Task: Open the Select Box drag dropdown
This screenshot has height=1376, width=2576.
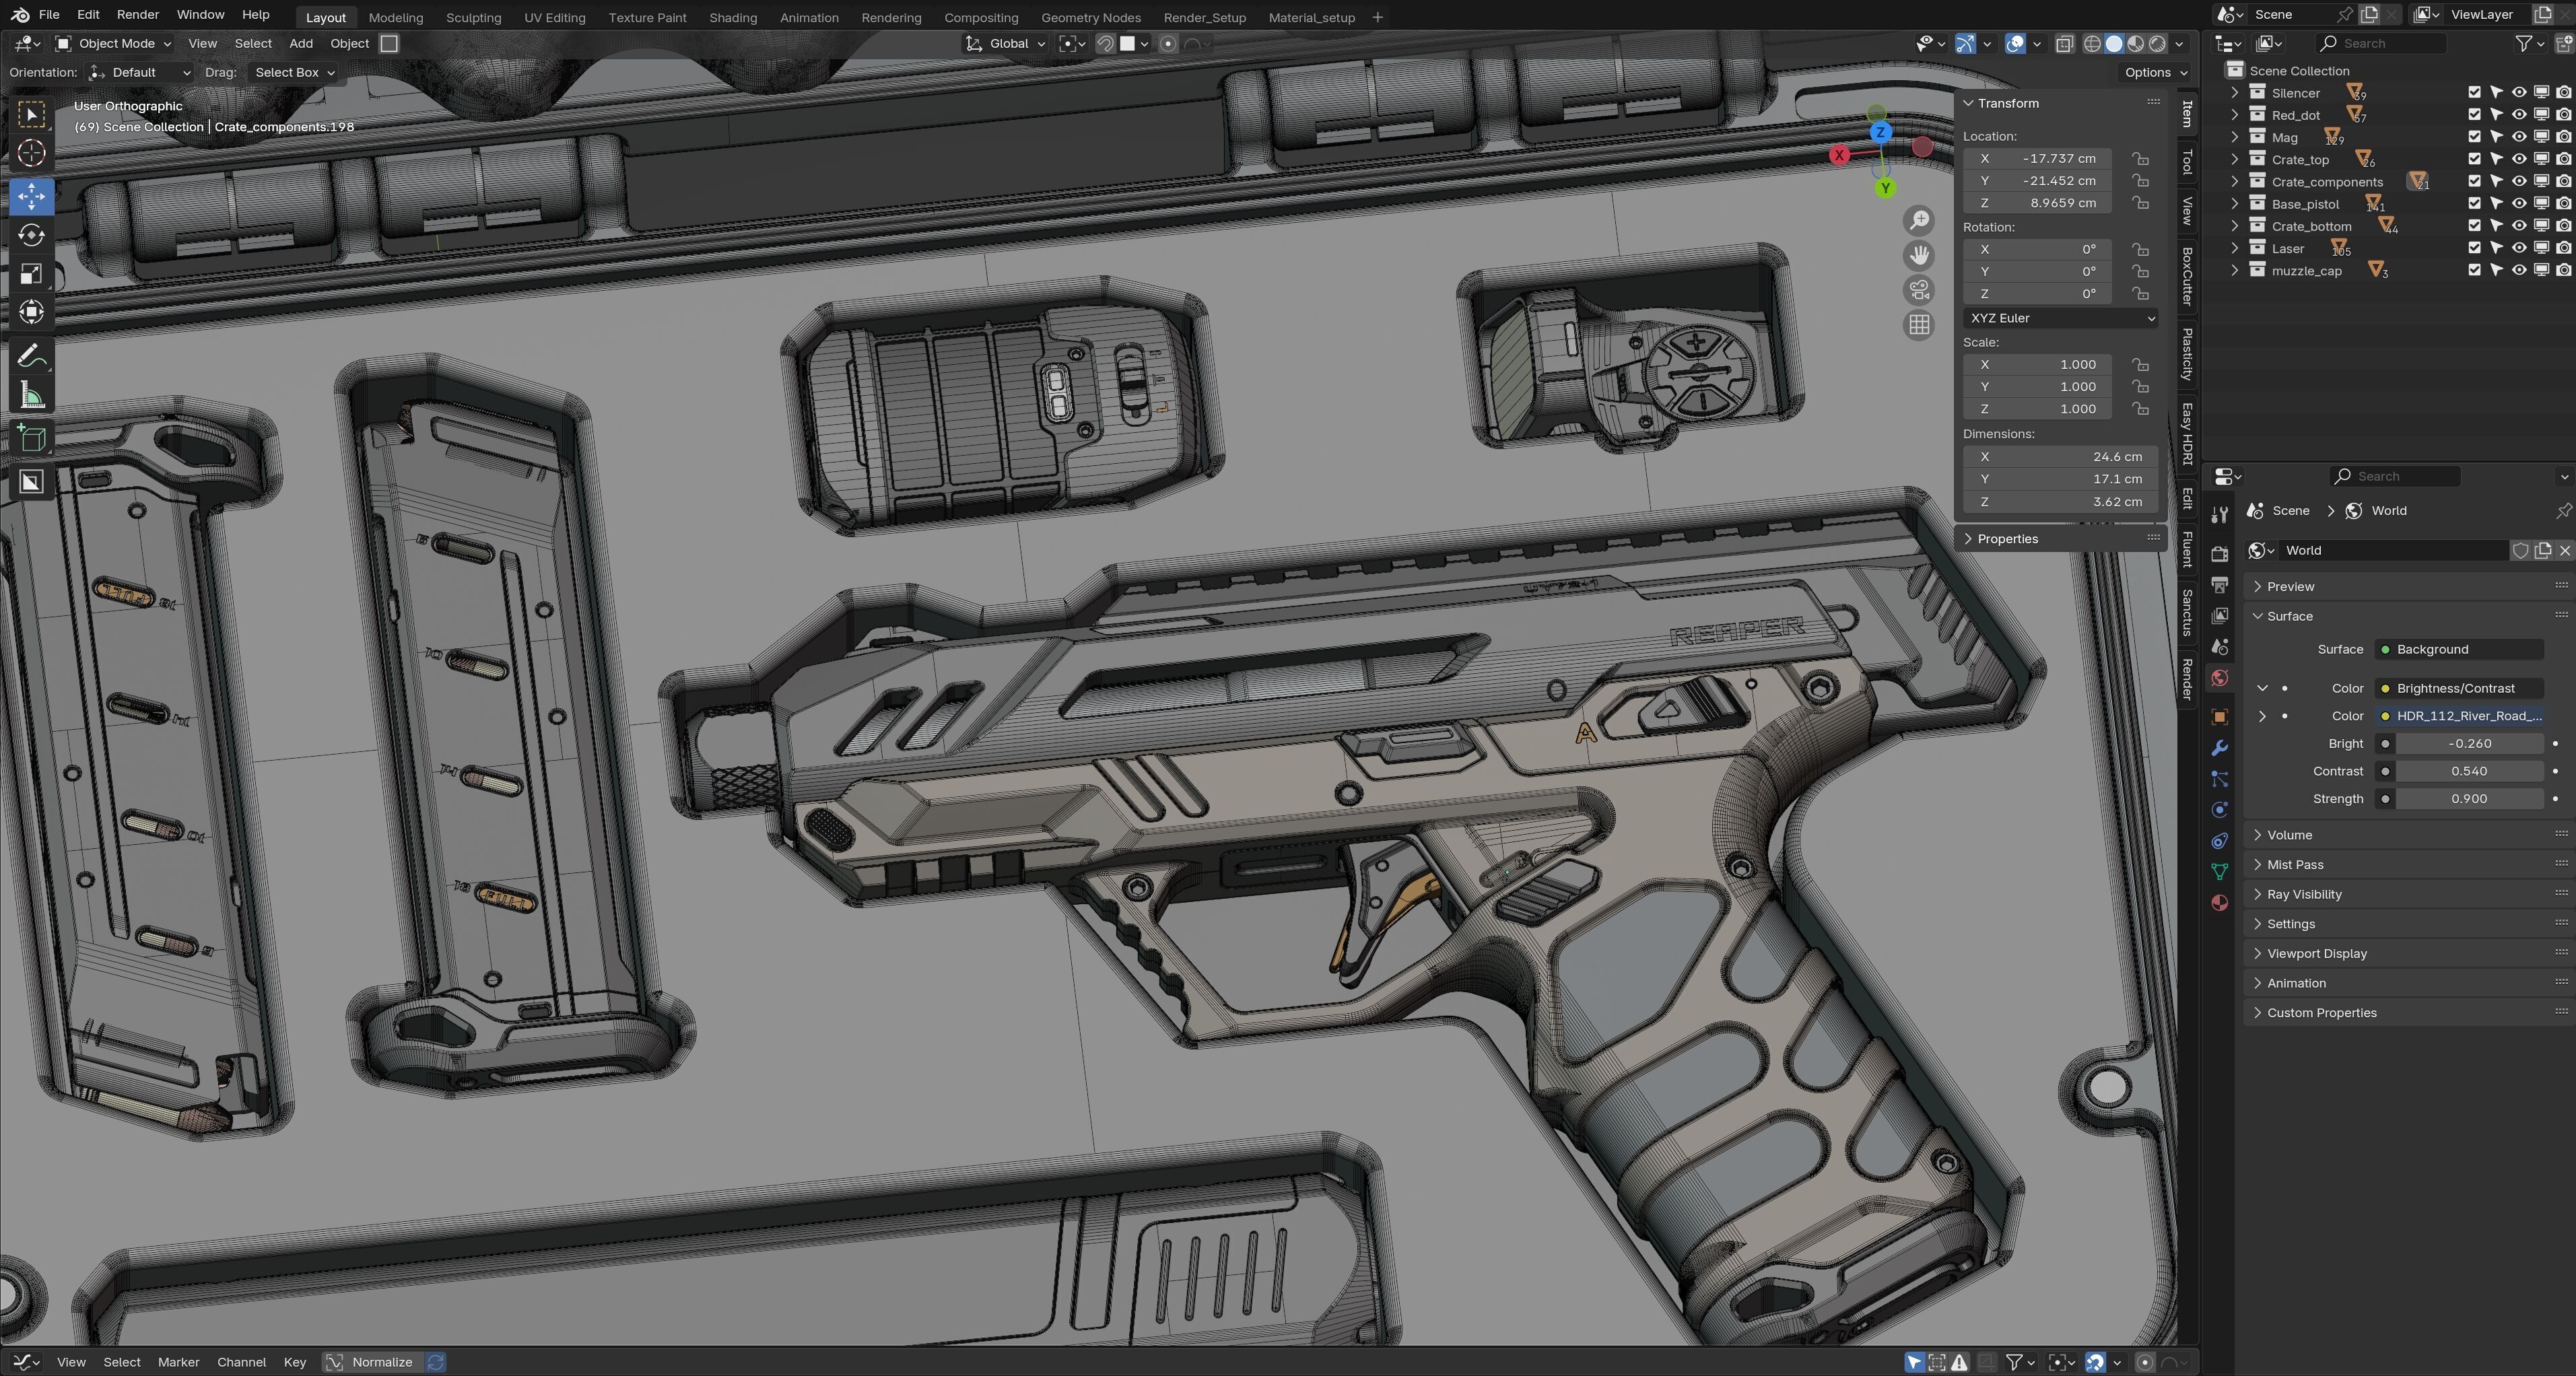Action: [294, 72]
